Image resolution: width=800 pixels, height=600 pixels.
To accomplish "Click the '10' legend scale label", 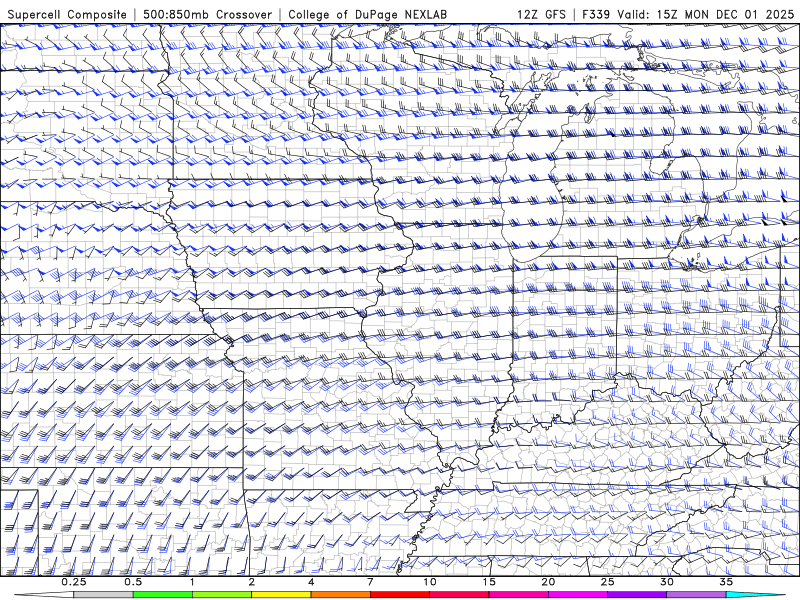I will pos(430,582).
